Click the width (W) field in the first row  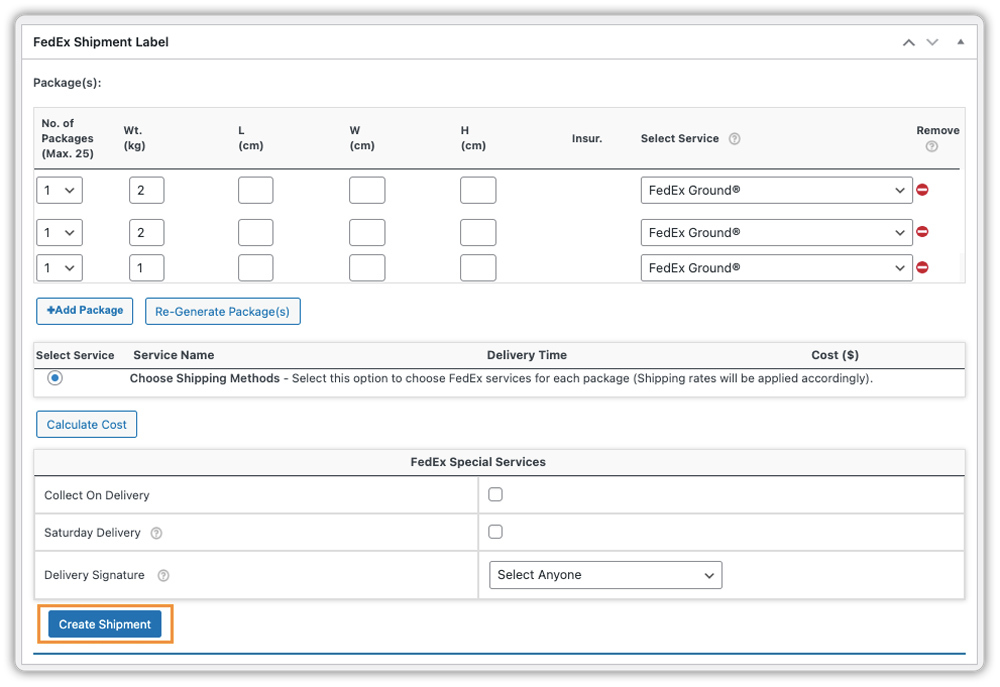367,190
